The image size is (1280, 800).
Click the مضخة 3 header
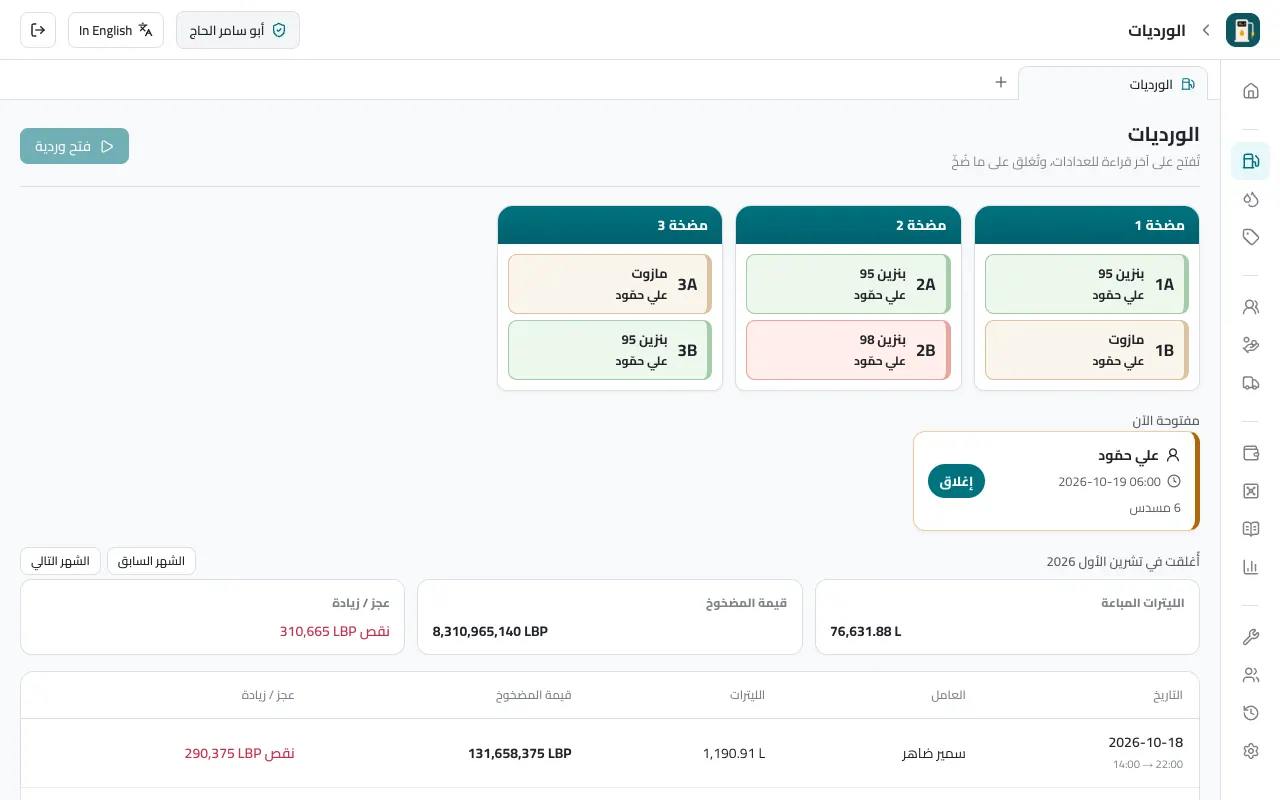click(x=610, y=225)
